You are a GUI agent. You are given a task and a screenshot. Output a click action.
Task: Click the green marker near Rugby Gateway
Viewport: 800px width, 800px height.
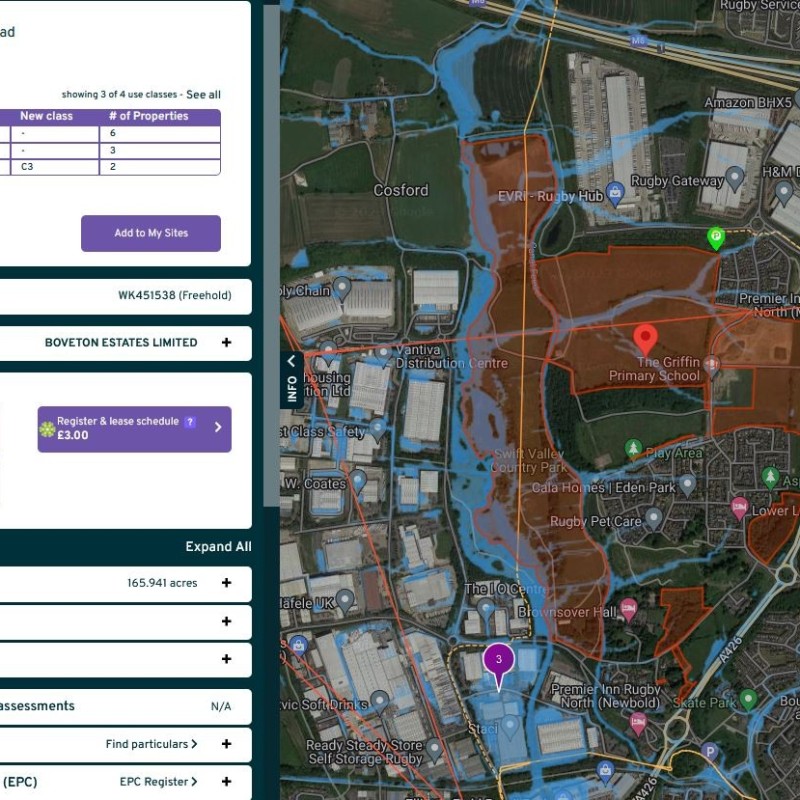click(x=716, y=238)
